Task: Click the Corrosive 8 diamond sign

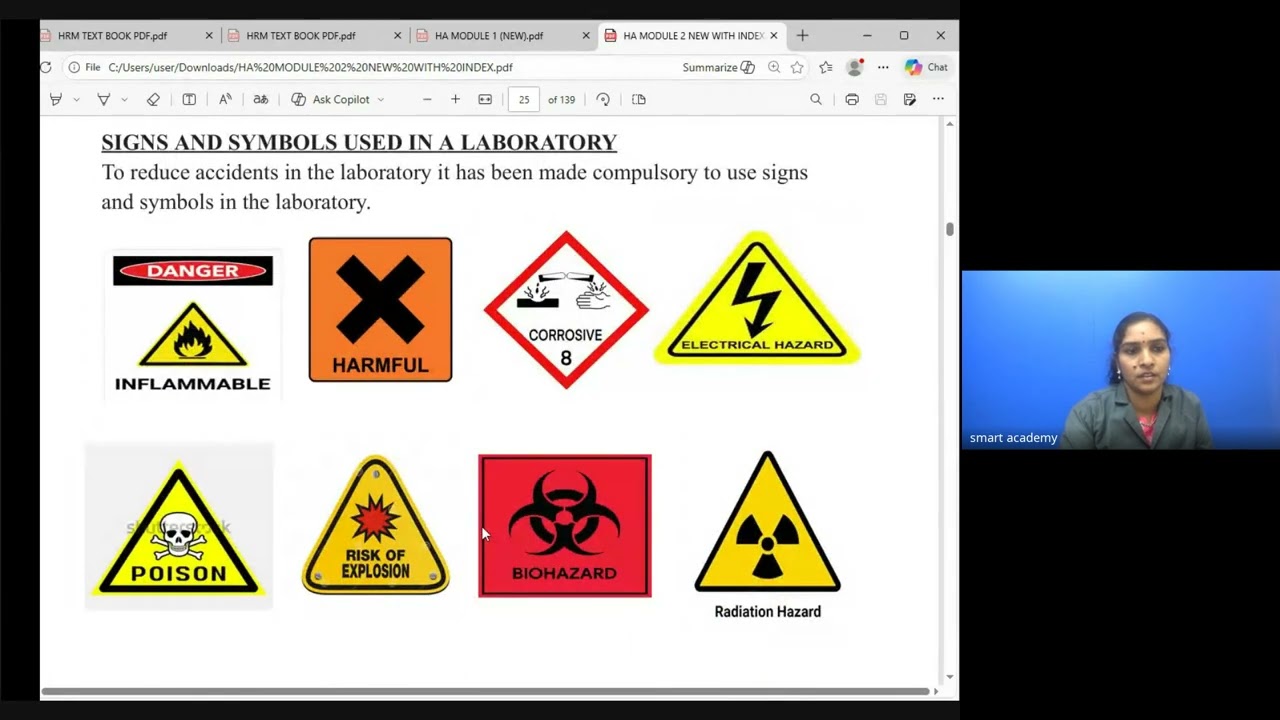Action: 566,310
